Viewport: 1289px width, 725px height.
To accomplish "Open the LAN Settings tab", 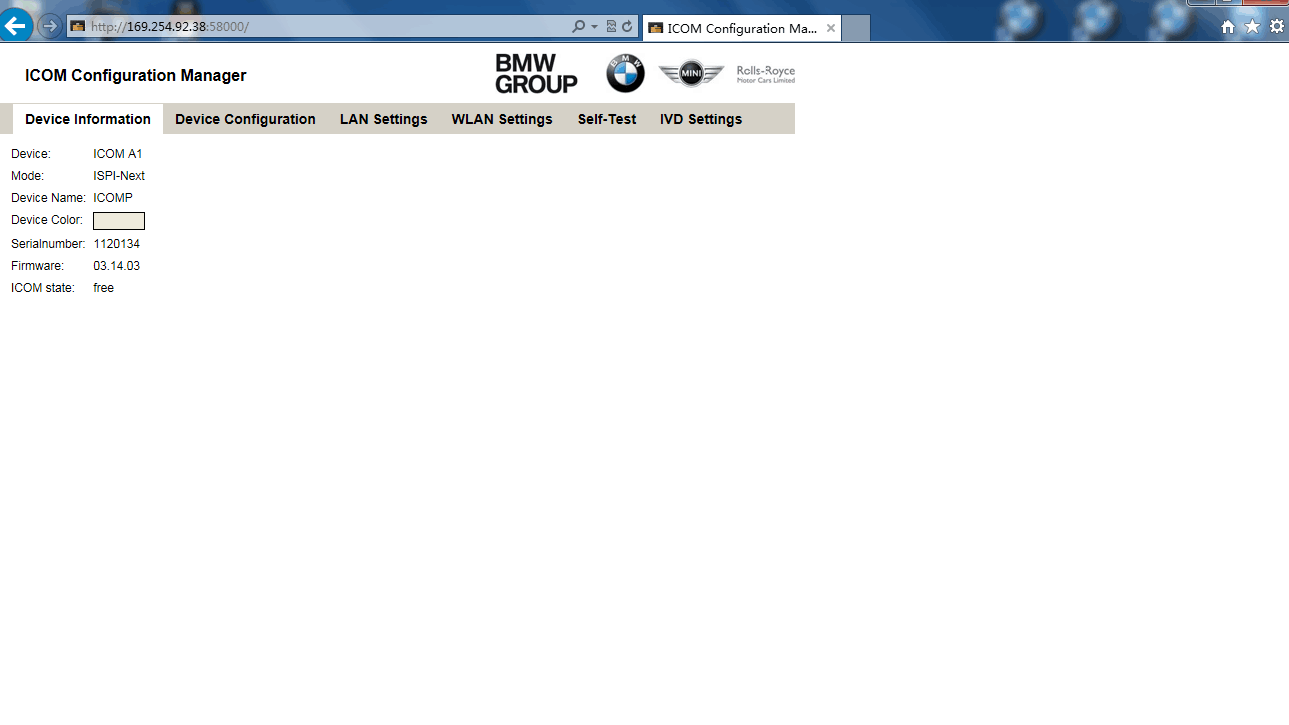I will point(384,119).
